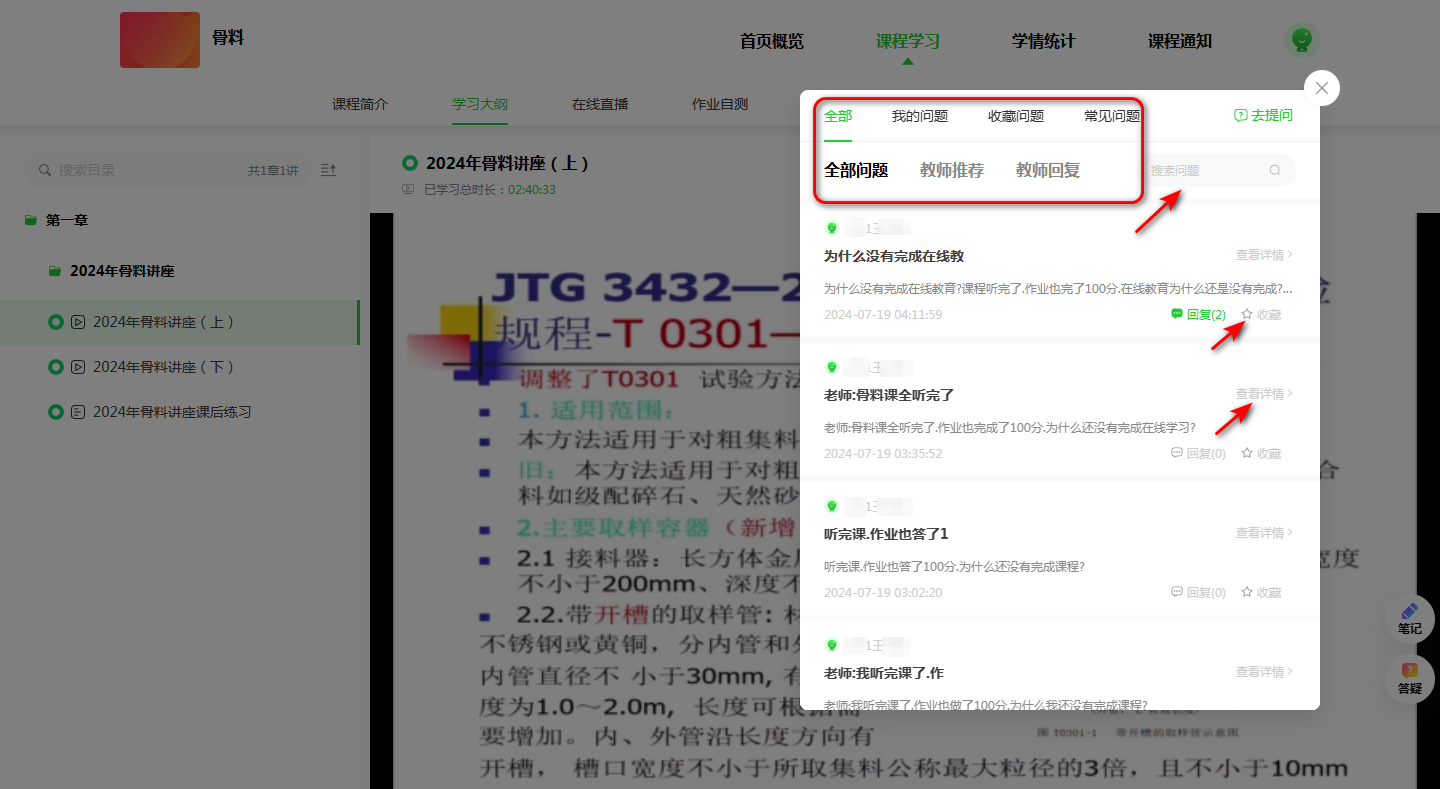Switch to 我的问题 tab

(x=919, y=116)
